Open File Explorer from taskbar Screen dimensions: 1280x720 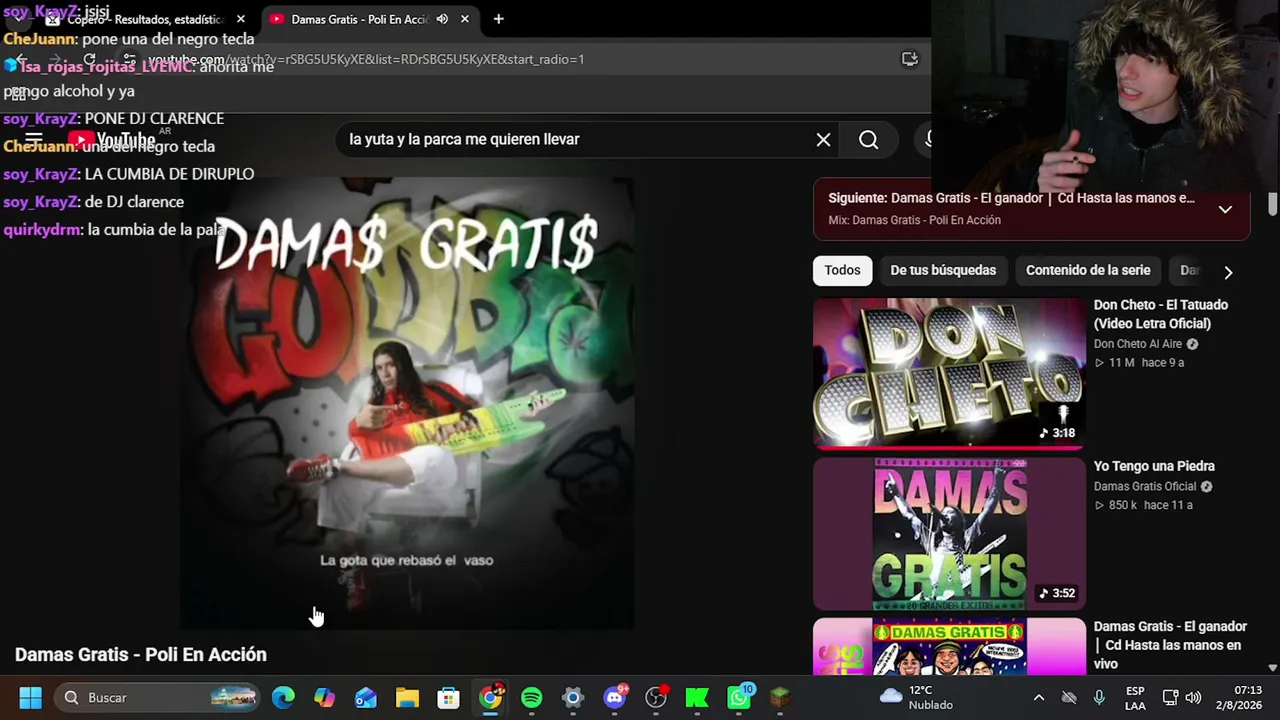tap(407, 697)
